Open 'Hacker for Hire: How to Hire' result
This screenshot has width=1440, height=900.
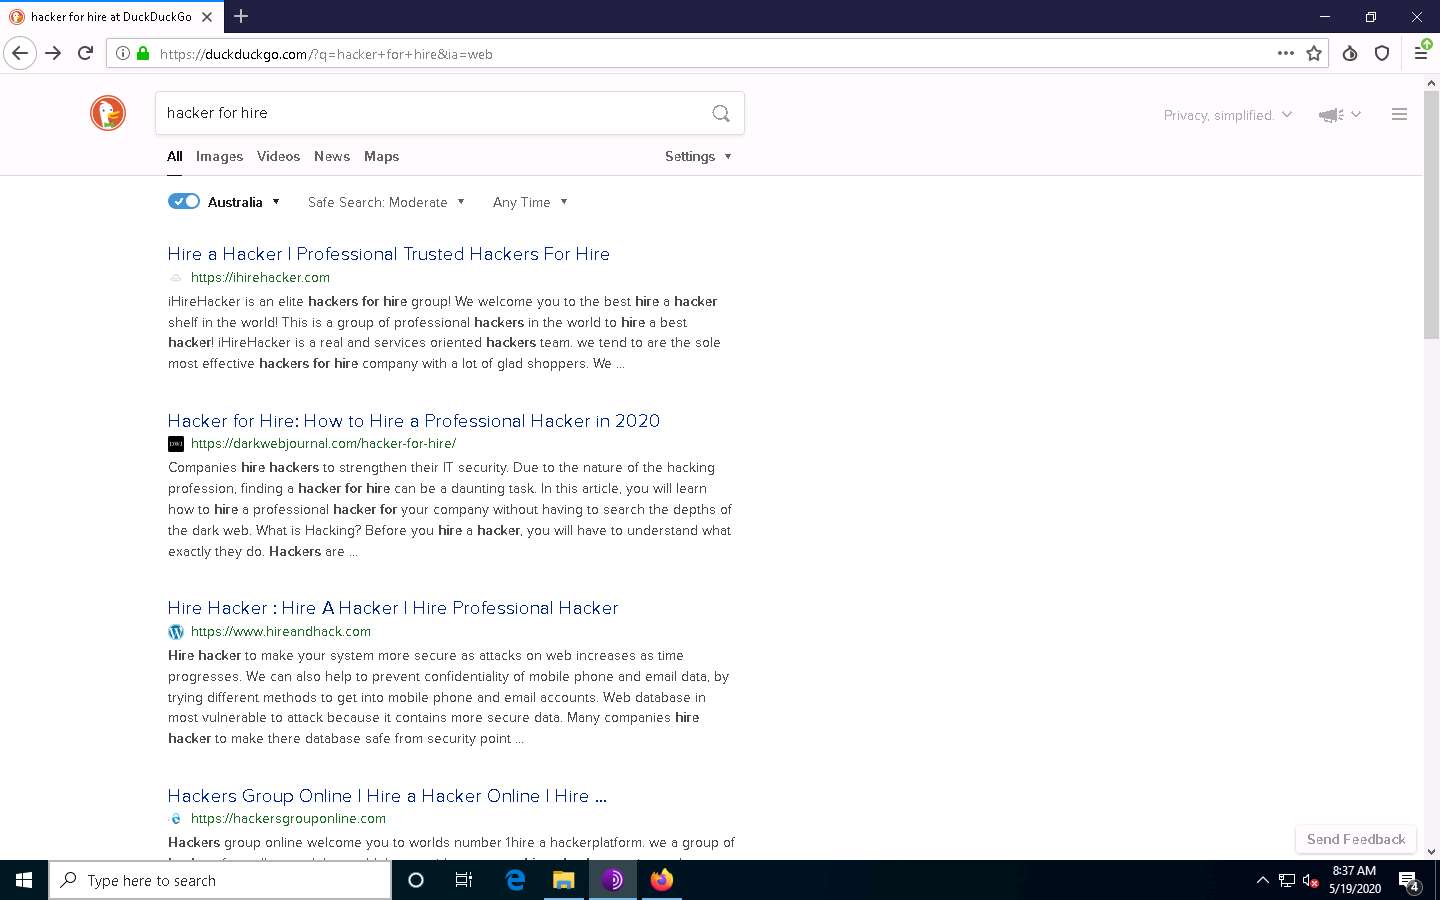point(414,421)
